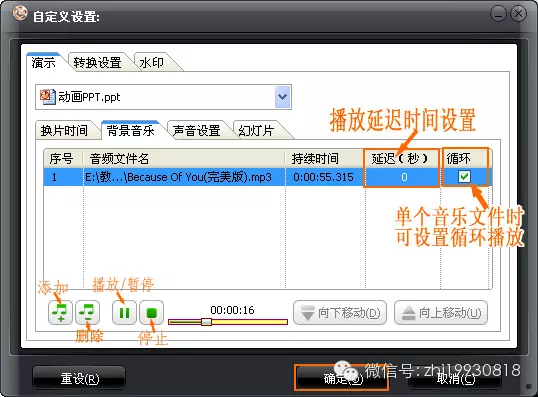The width and height of the screenshot is (538, 397).
Task: Minimize the 自定义设置 dialog window
Action: tap(498, 14)
